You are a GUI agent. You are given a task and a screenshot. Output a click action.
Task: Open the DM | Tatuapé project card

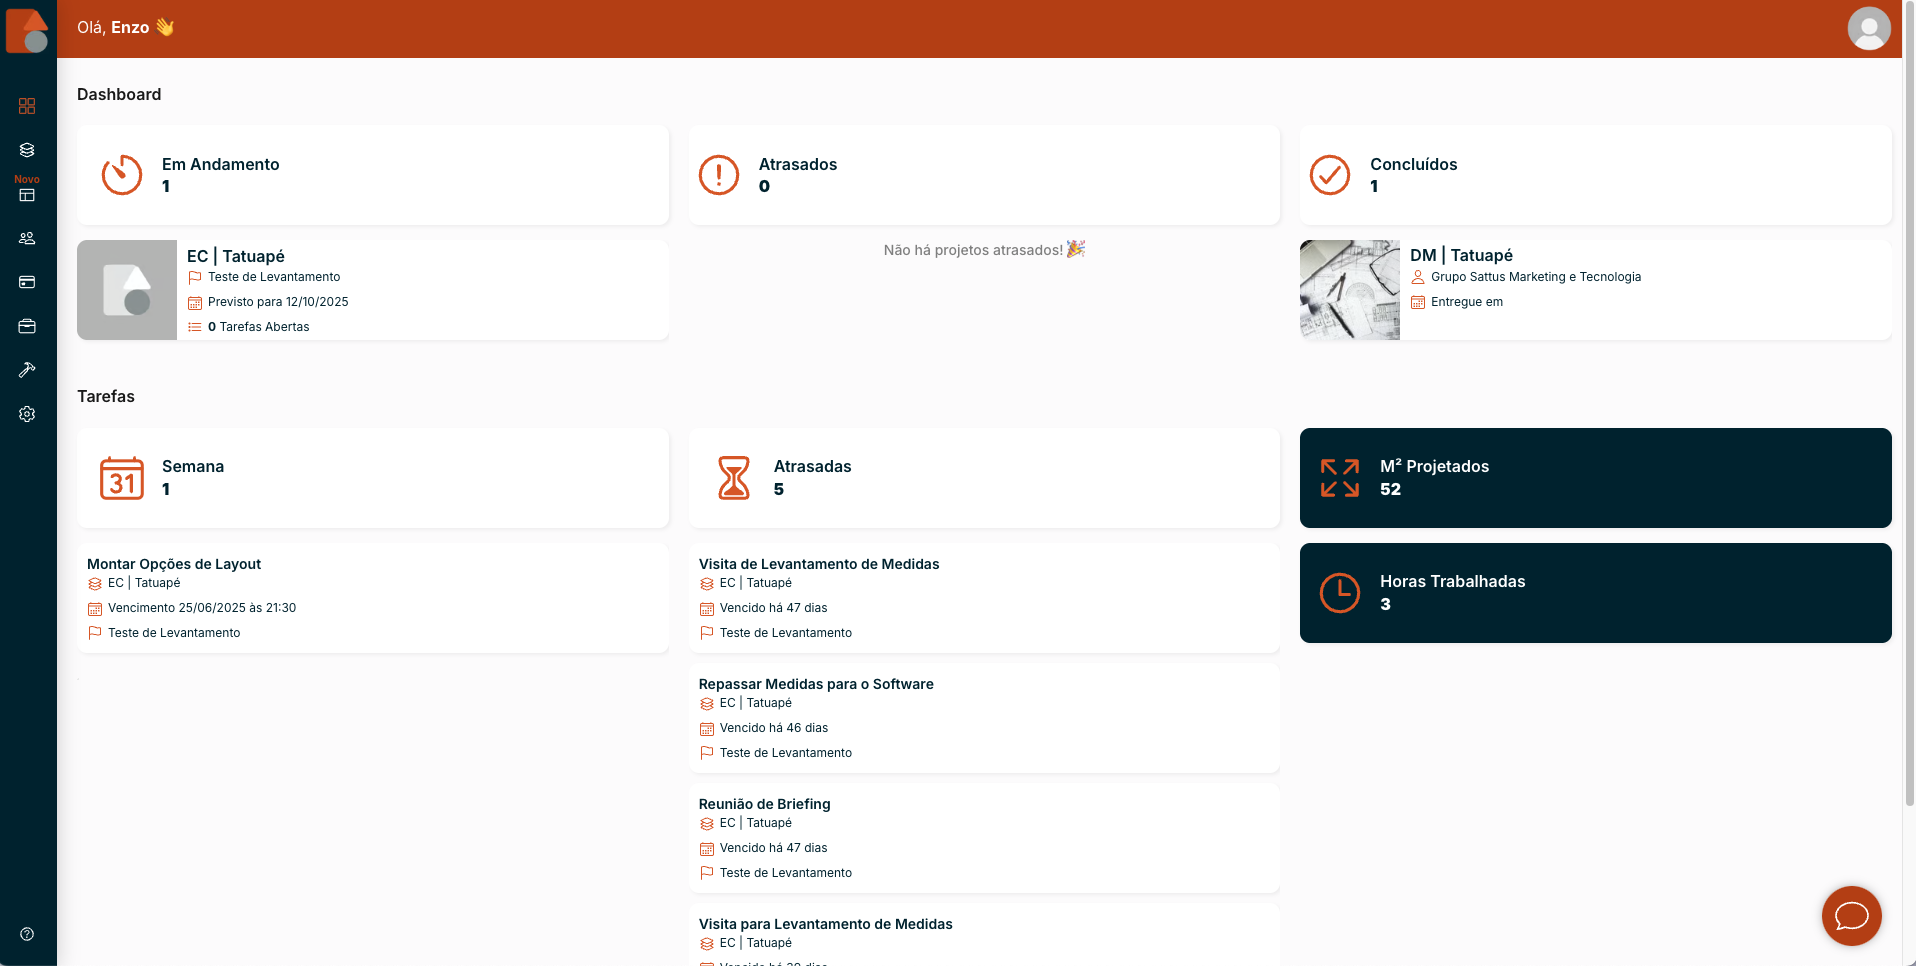click(1595, 290)
